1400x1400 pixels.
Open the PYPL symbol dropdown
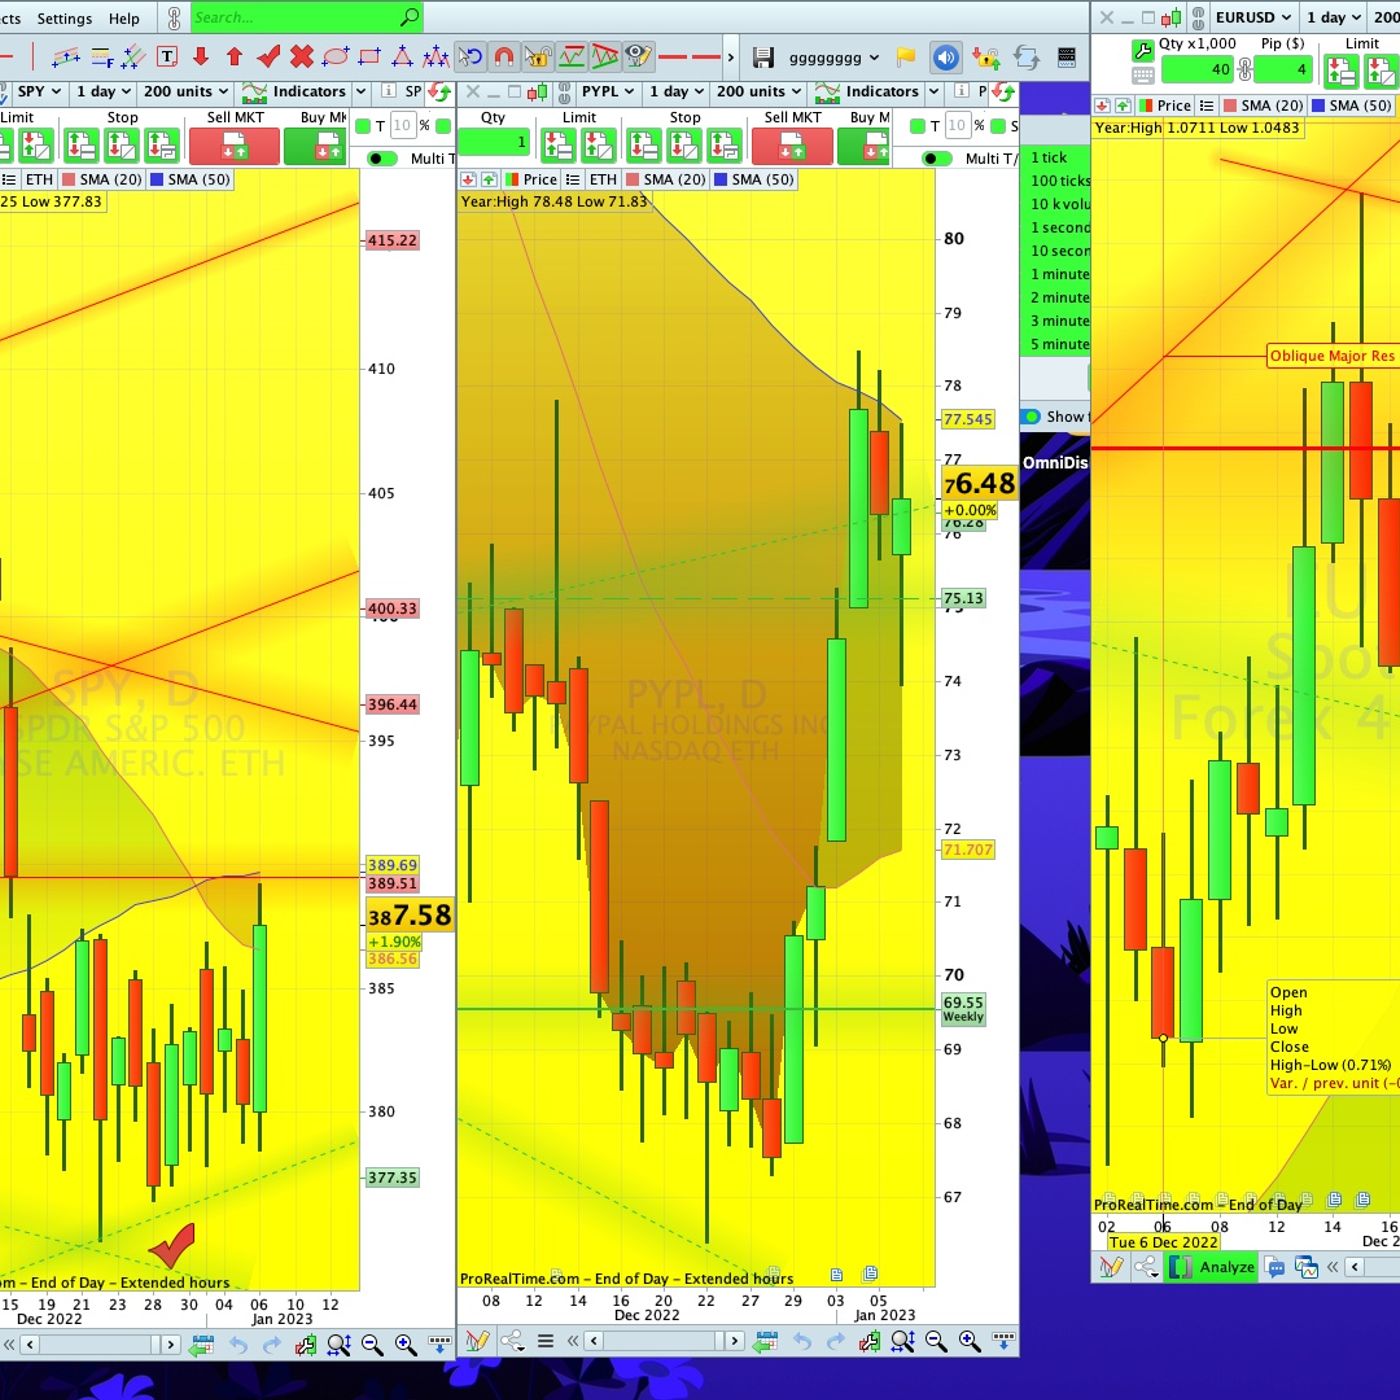(x=609, y=91)
